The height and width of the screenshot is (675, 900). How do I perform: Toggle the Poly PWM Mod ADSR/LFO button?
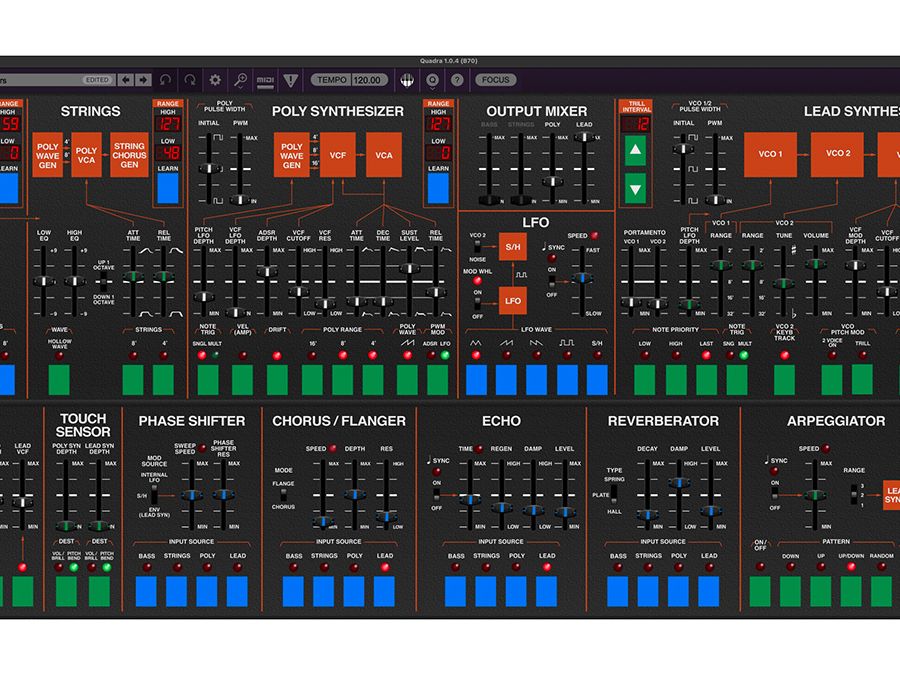click(437, 380)
